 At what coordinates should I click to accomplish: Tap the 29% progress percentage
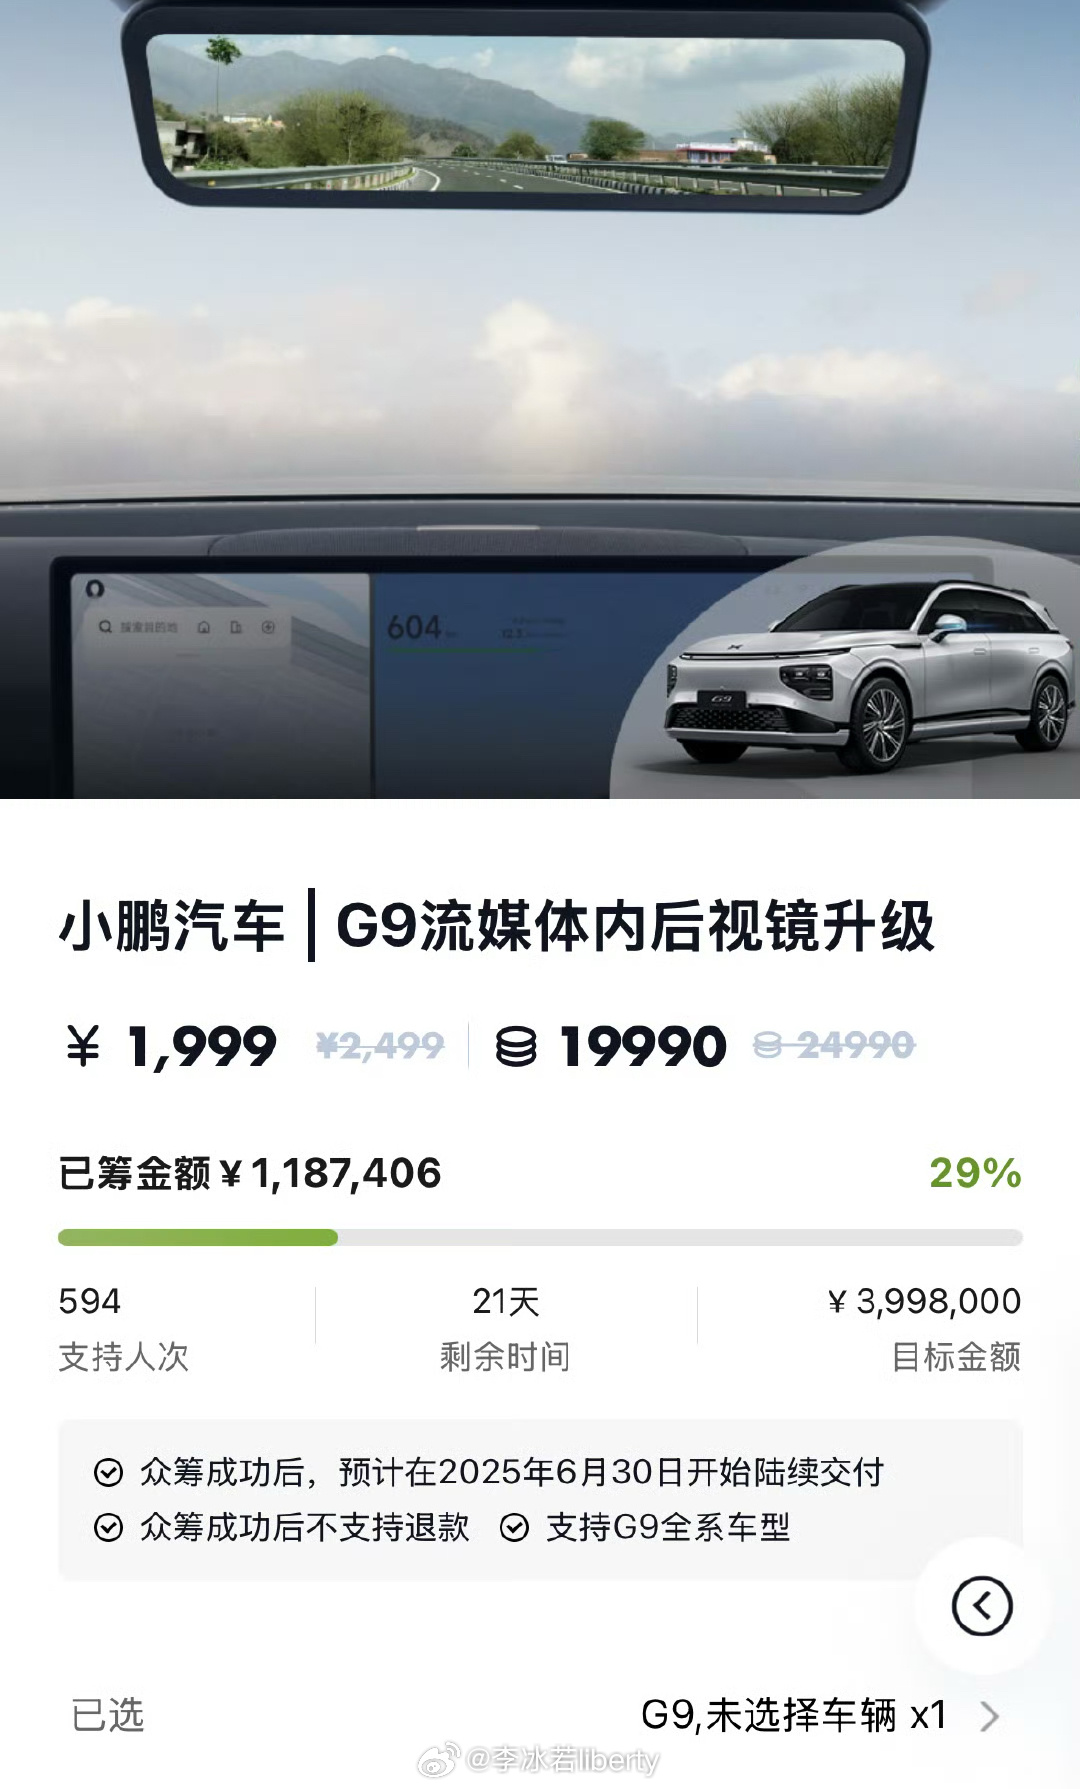tap(975, 1173)
